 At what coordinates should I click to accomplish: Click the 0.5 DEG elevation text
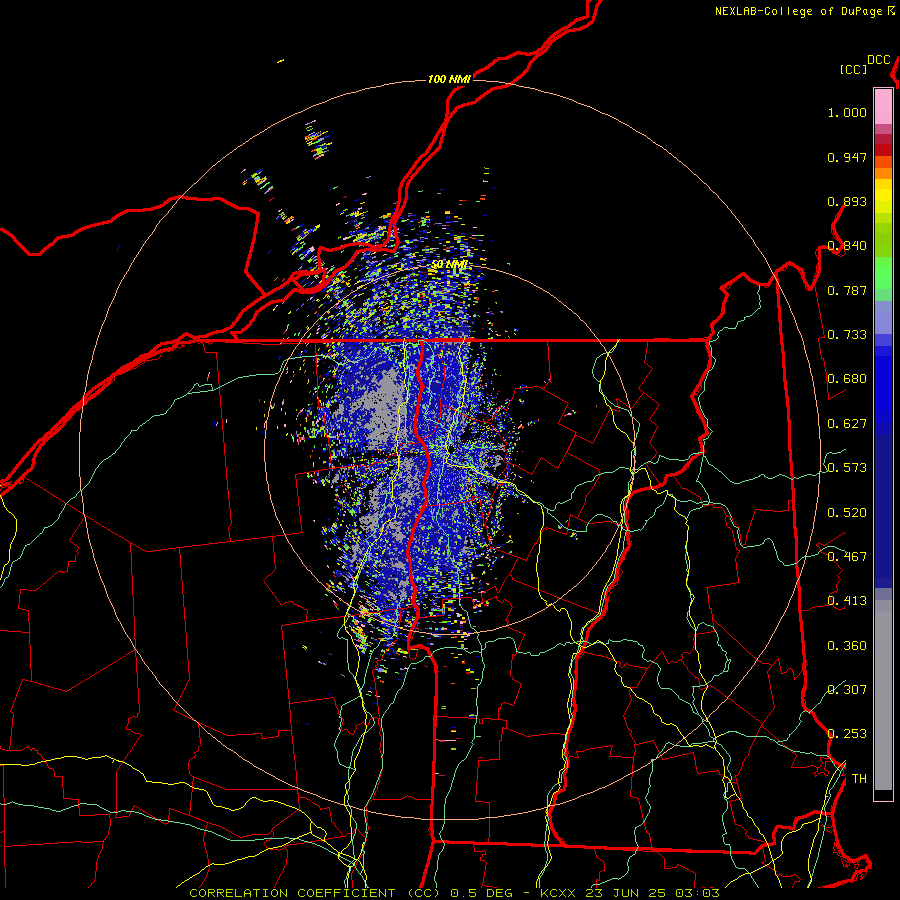pyautogui.click(x=481, y=893)
